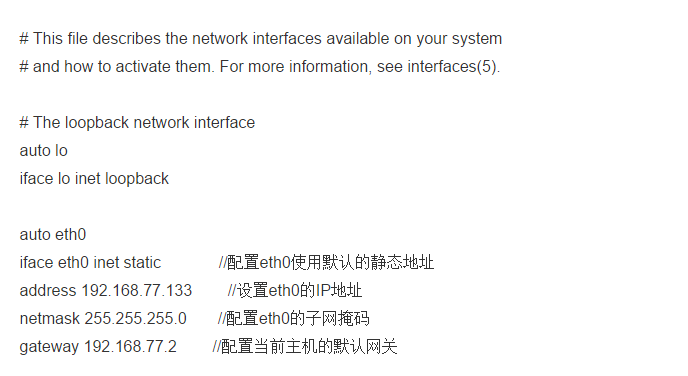
Task: Click the netmask value 255.255.255.0
Action: pyautogui.click(x=136, y=319)
